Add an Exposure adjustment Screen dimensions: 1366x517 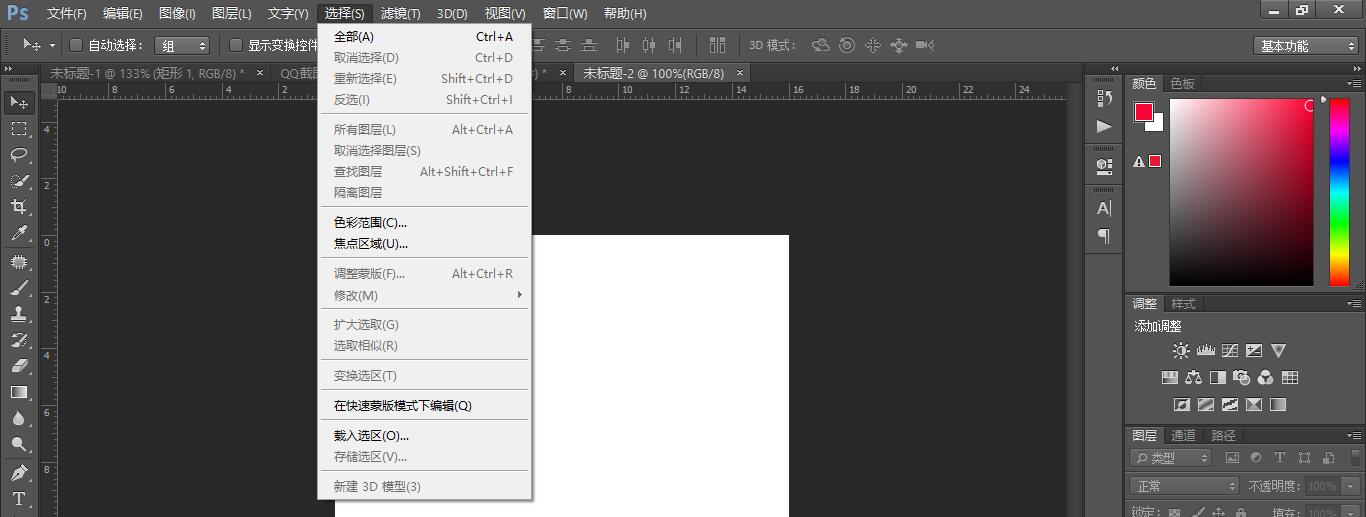[x=1254, y=351]
